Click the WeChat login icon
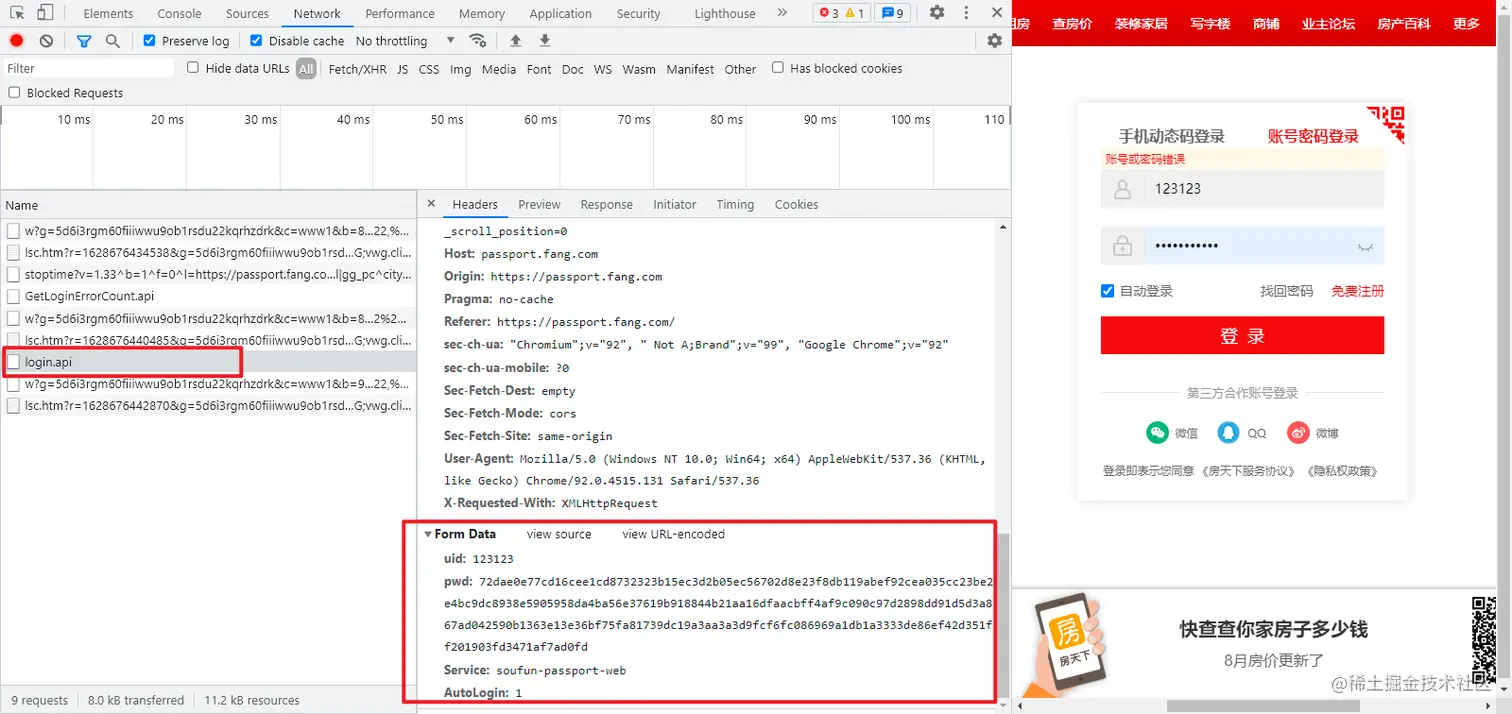This screenshot has width=1512, height=714. tap(1157, 433)
